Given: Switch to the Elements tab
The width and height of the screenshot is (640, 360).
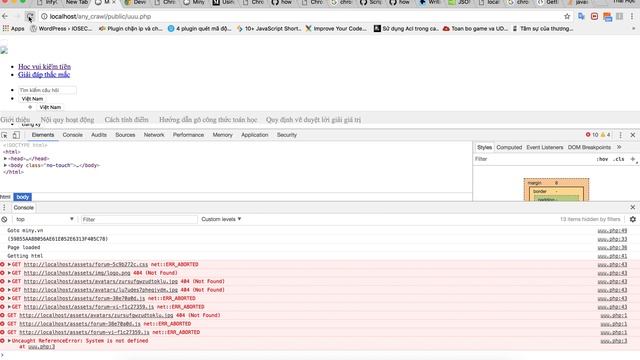Looking at the screenshot, I should coord(43,135).
